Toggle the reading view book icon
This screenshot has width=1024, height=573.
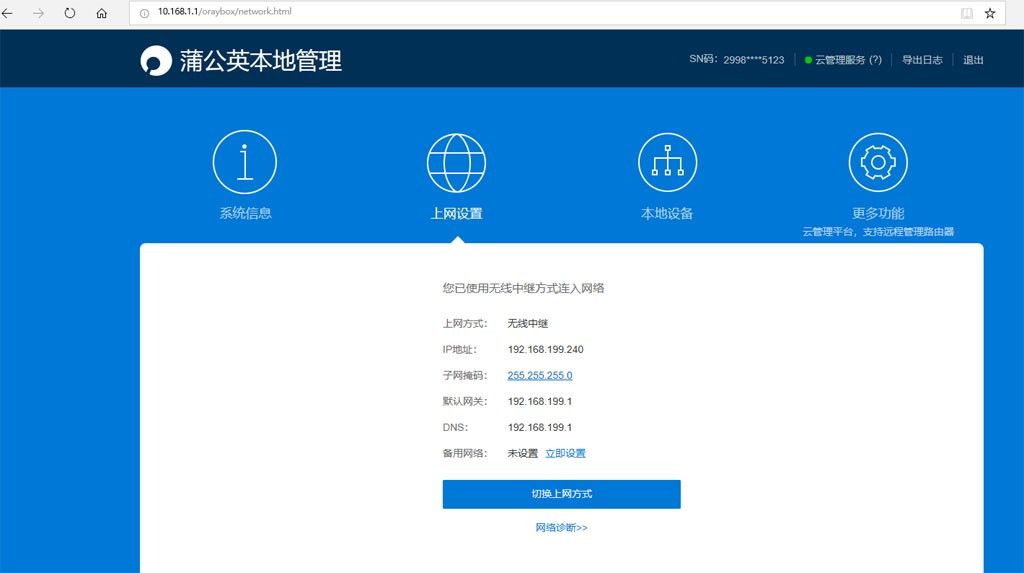967,13
